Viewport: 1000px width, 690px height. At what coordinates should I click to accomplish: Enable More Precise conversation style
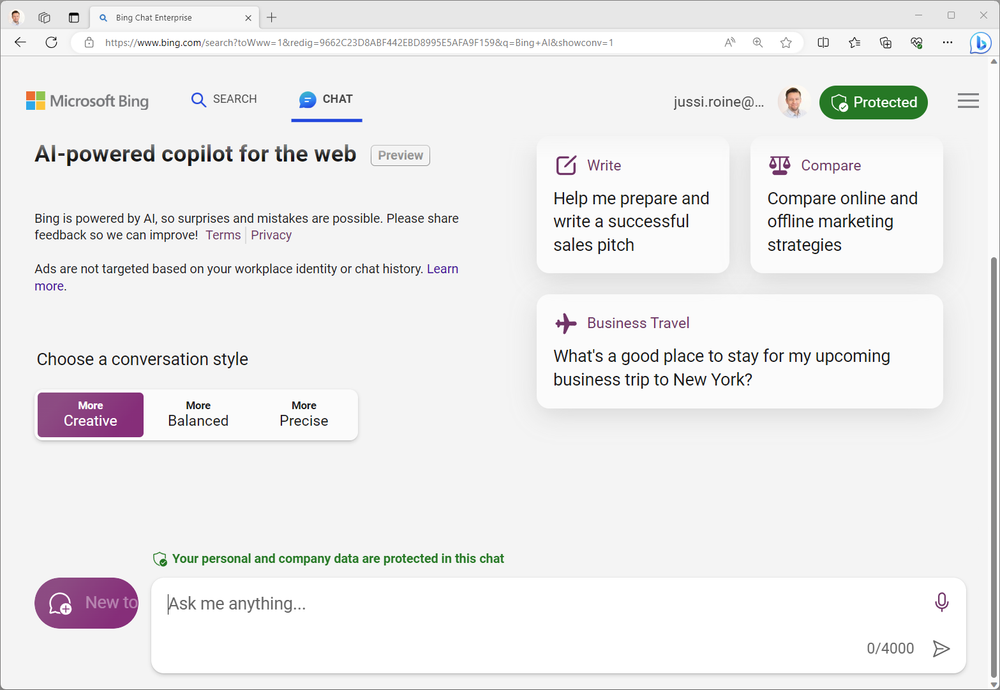303,414
